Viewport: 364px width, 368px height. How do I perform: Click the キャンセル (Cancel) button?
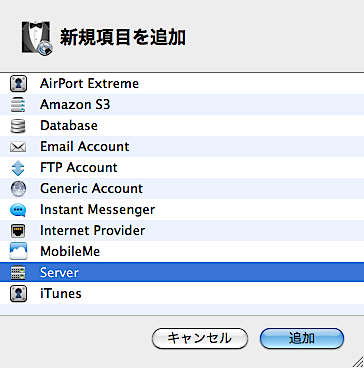click(200, 339)
